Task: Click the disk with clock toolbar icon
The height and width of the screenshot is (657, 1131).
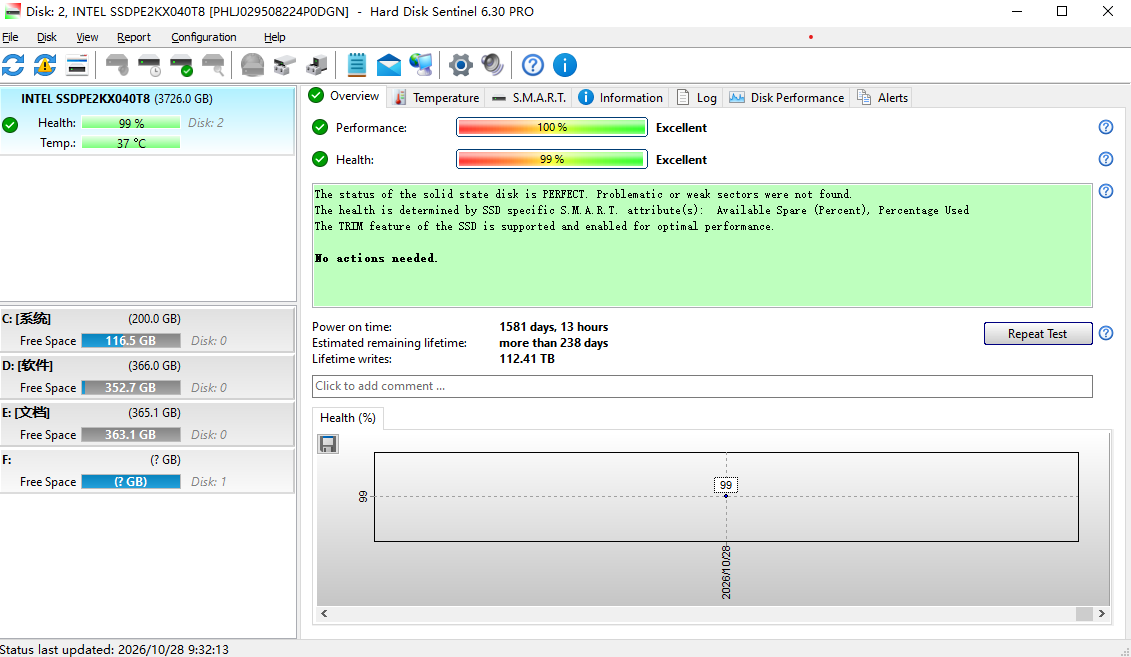Action: coord(149,65)
